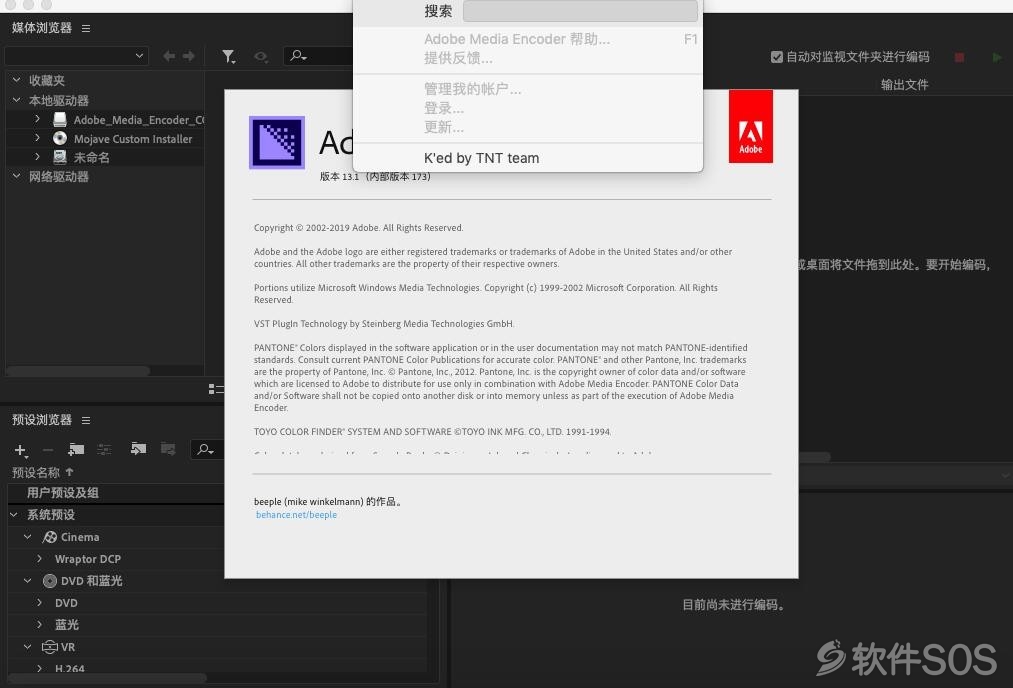Choose 提供反馈 menu item
This screenshot has height=688, width=1013.
pyautogui.click(x=528, y=58)
